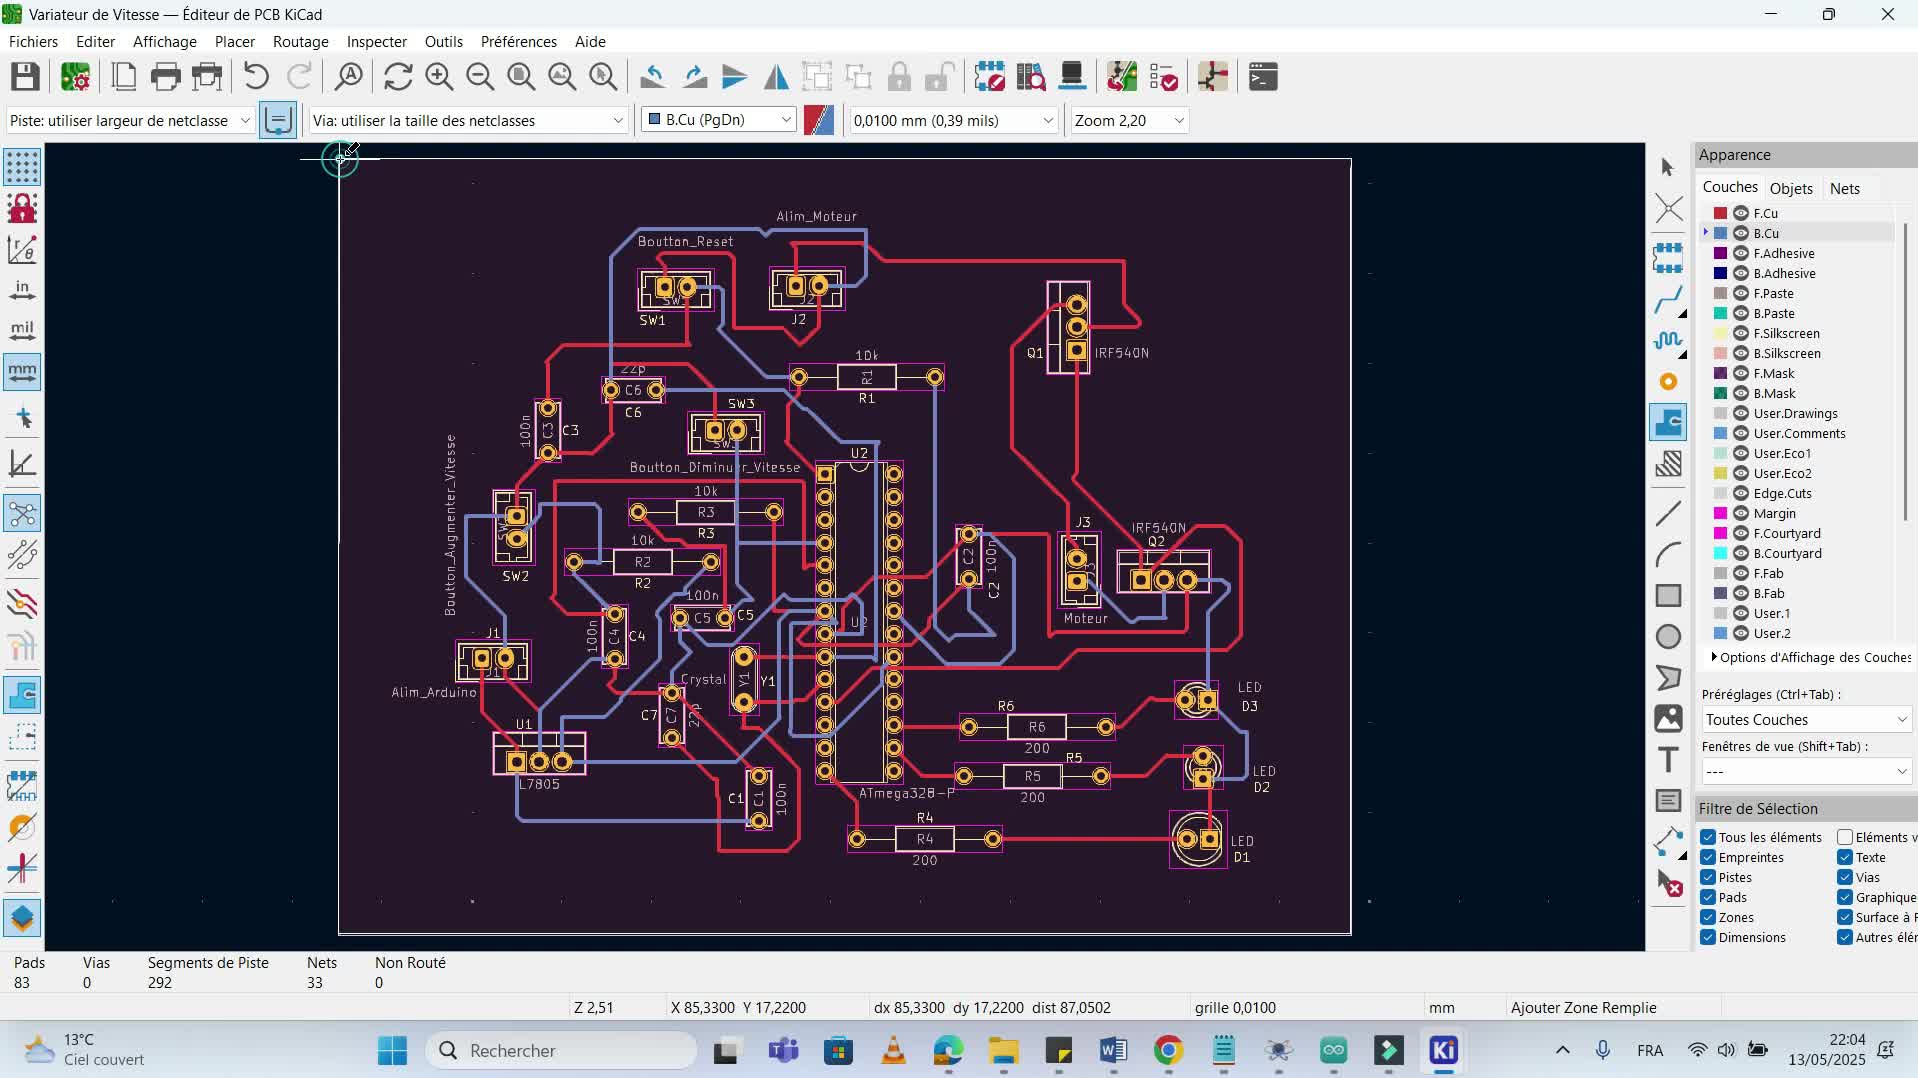Viewport: 1918px width, 1078px height.
Task: Uncheck the Empreintes filter checkbox
Action: click(1708, 858)
